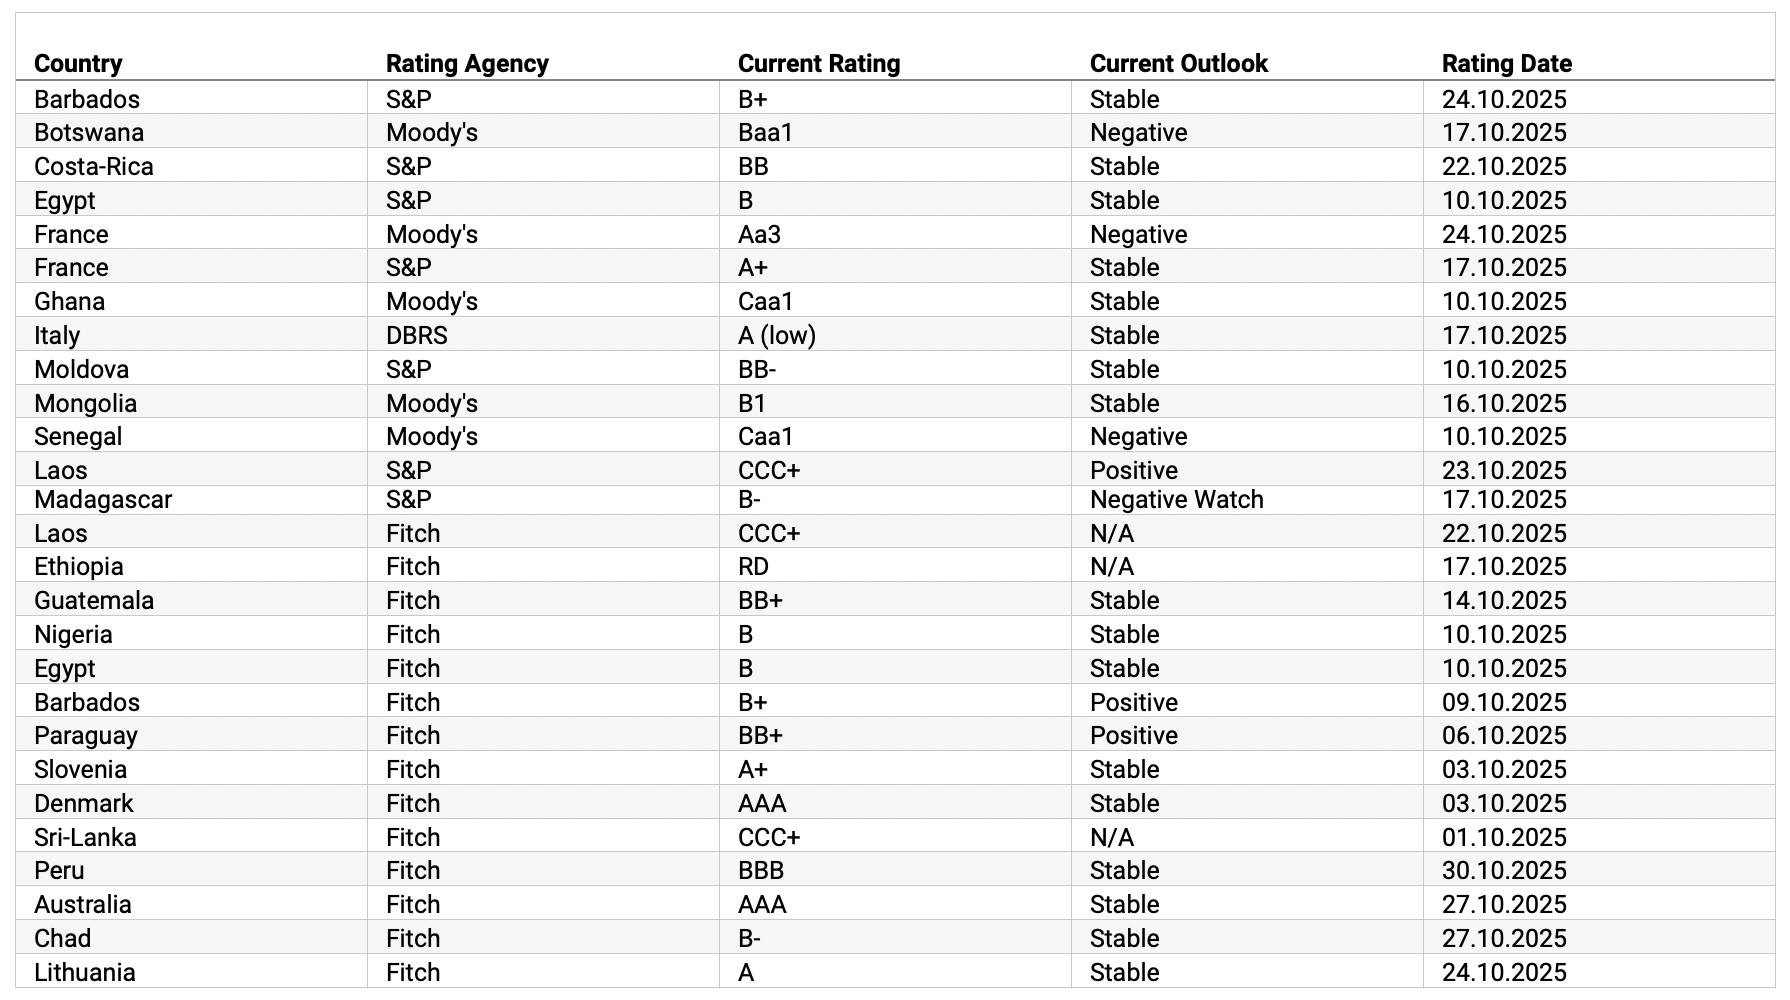Screen dimensions: 1790x1000
Task: Select the Sri-Lanka country cell
Action: click(x=85, y=838)
